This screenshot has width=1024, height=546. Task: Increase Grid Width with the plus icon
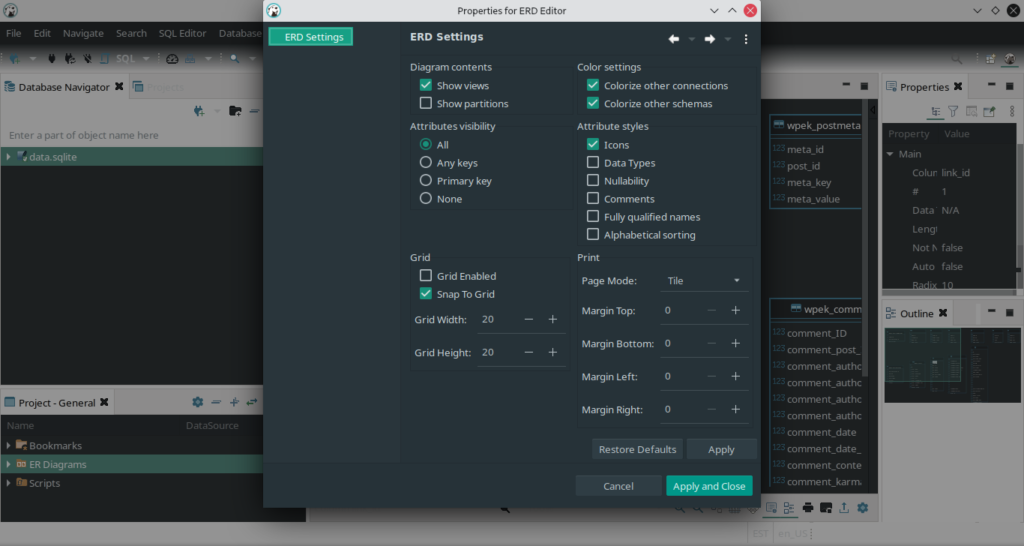pos(552,319)
